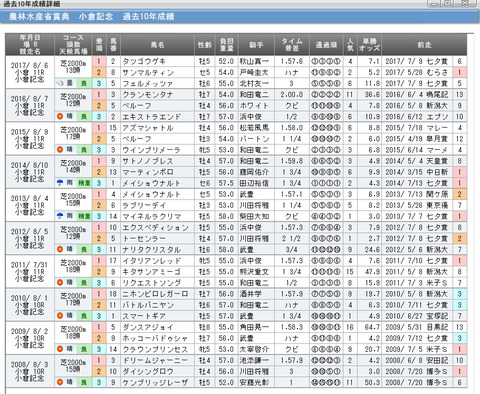480x394 pixels.
Task: Click the sunny weather icon for the 2012 race
Action: [60, 249]
